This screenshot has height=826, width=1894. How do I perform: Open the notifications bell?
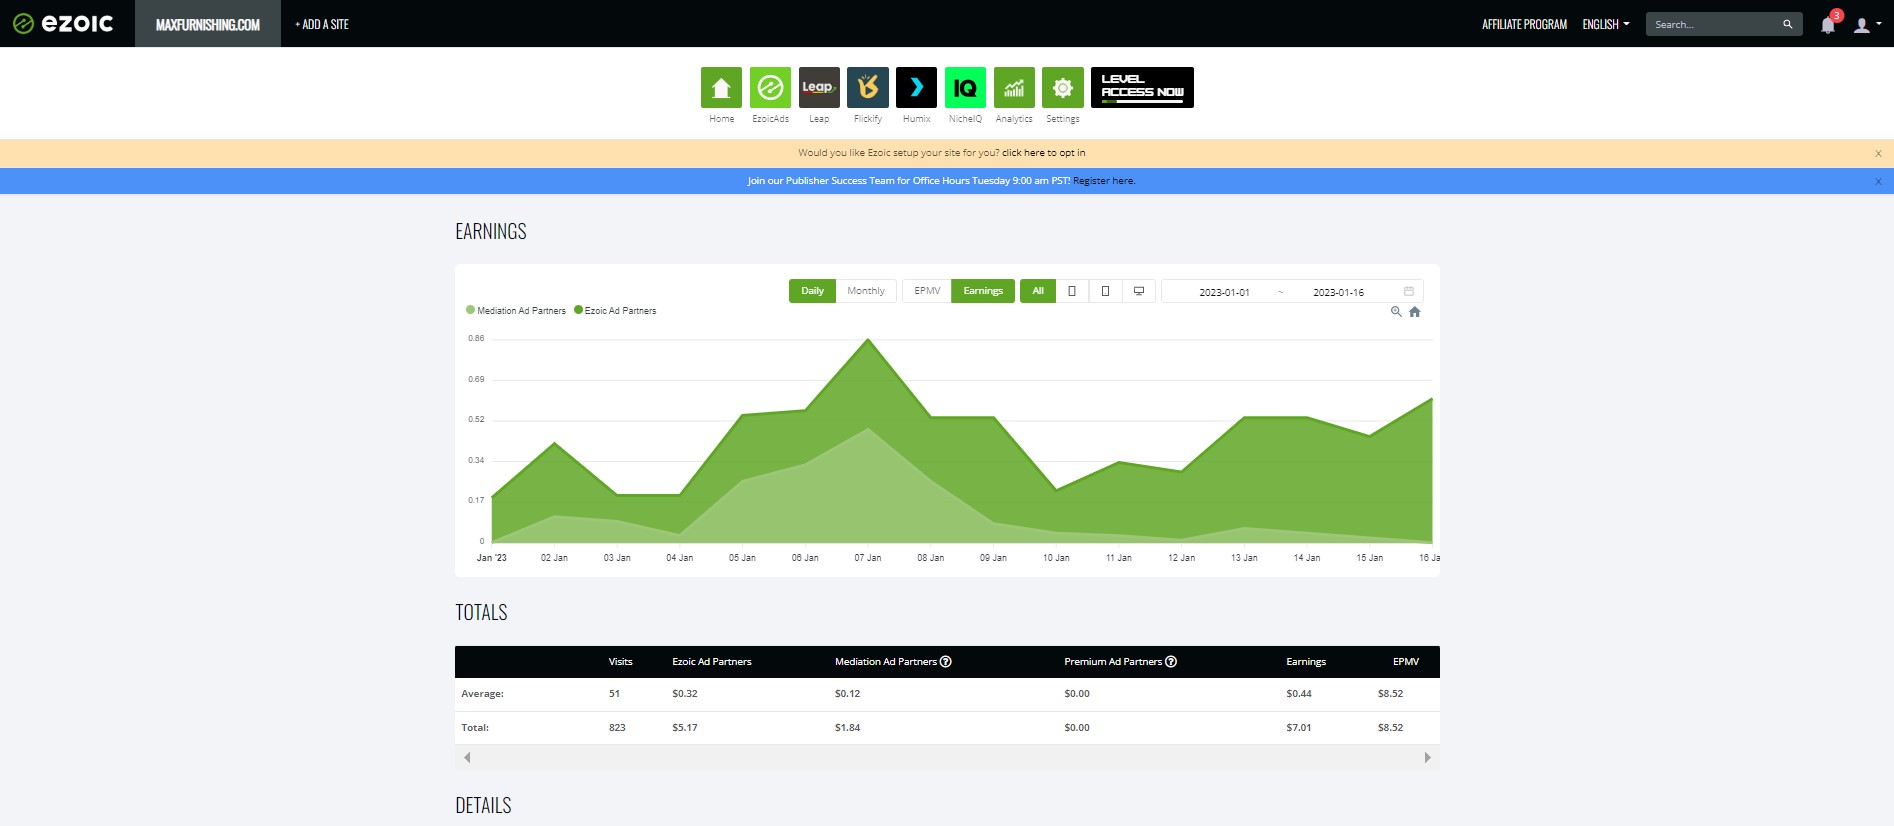pos(1828,25)
